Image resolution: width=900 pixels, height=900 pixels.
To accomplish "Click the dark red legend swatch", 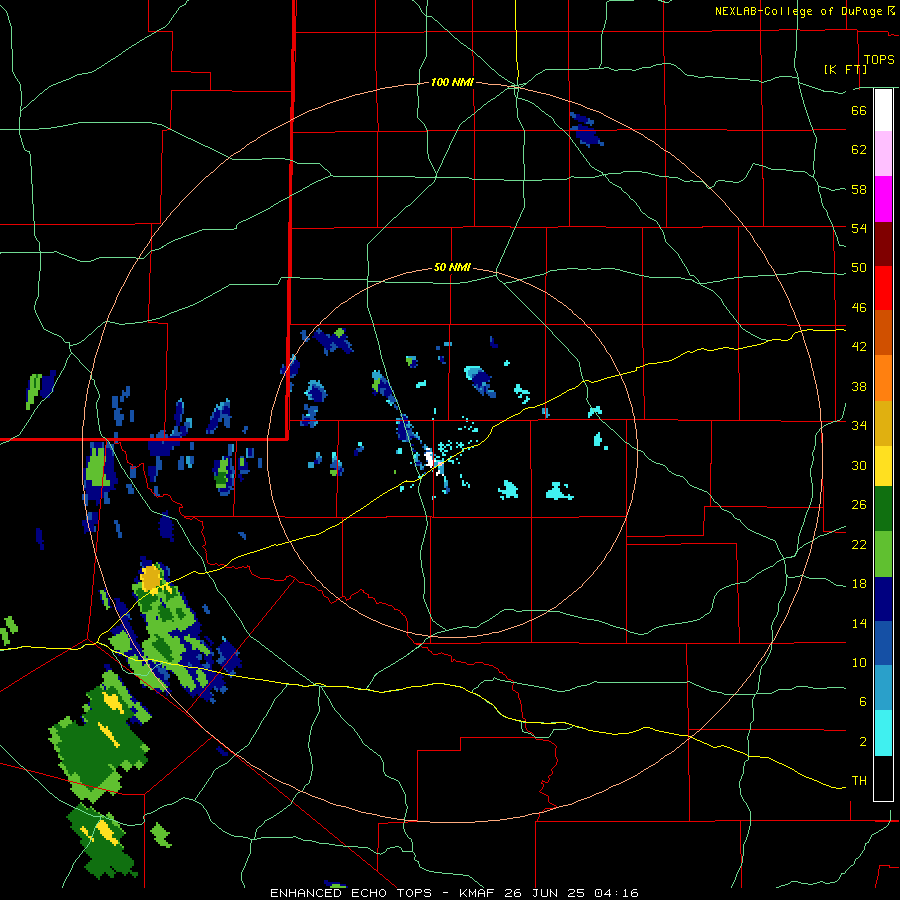I will tap(883, 244).
